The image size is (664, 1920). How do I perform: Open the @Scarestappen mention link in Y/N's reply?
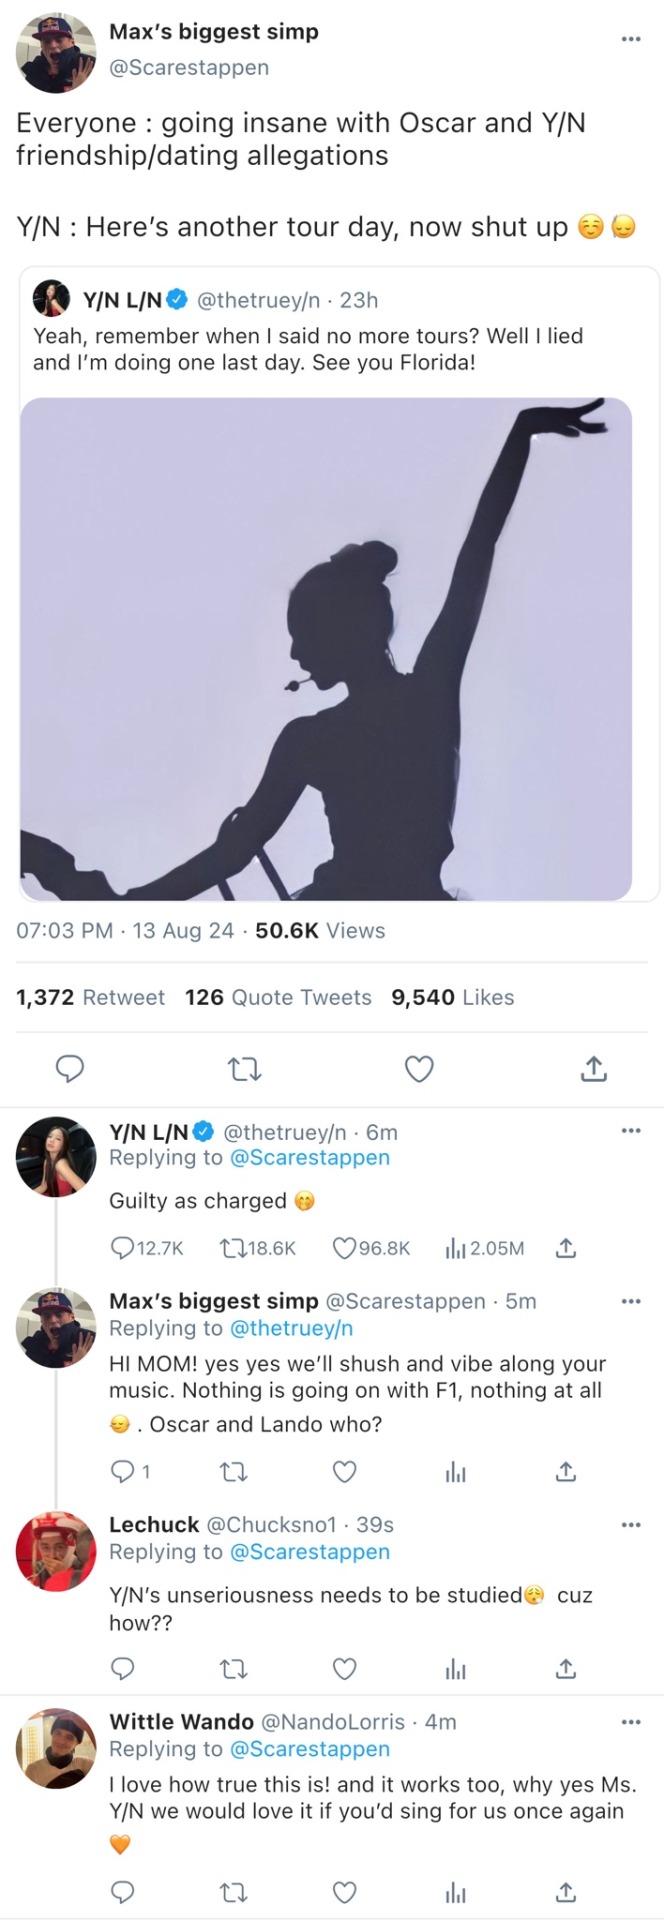point(309,1157)
